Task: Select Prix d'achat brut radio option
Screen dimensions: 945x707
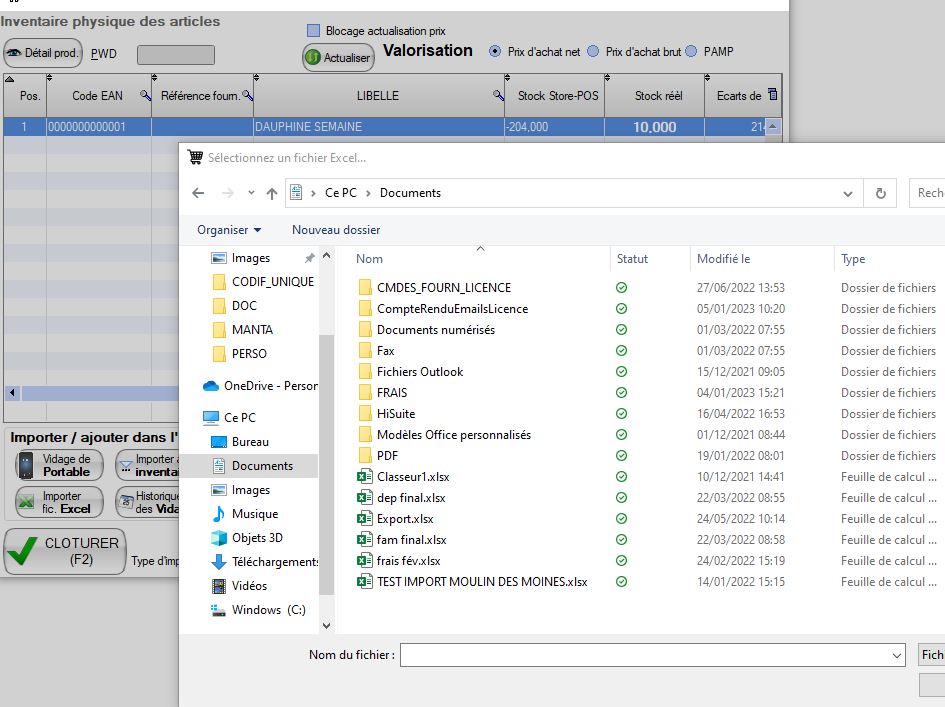Action: point(593,51)
